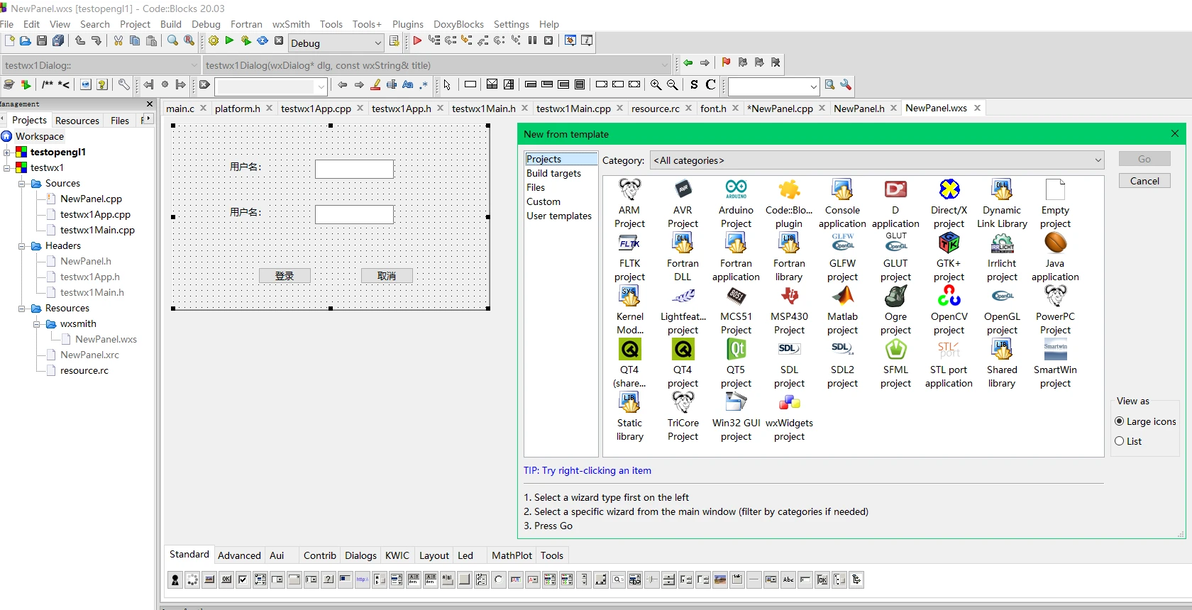Switch to the Dialogs palette tab
1192x610 pixels.
[x=360, y=556]
